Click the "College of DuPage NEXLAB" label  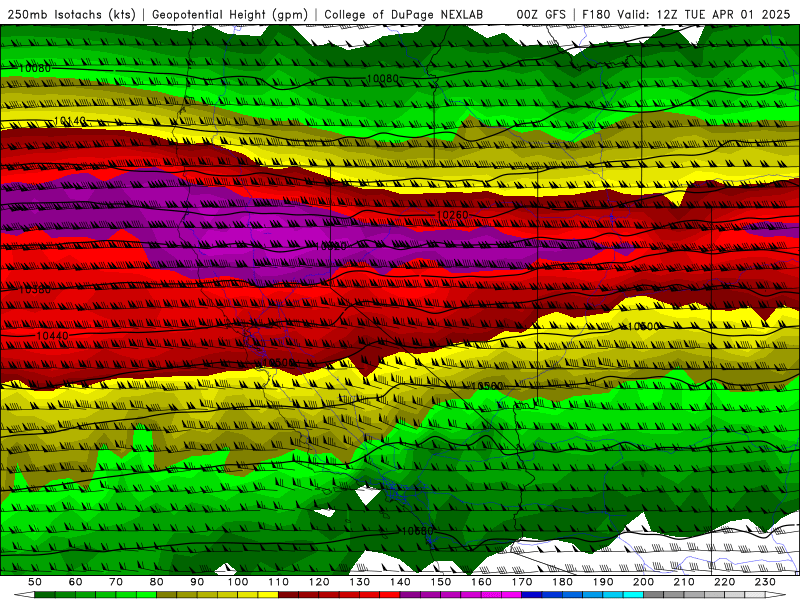coord(403,15)
